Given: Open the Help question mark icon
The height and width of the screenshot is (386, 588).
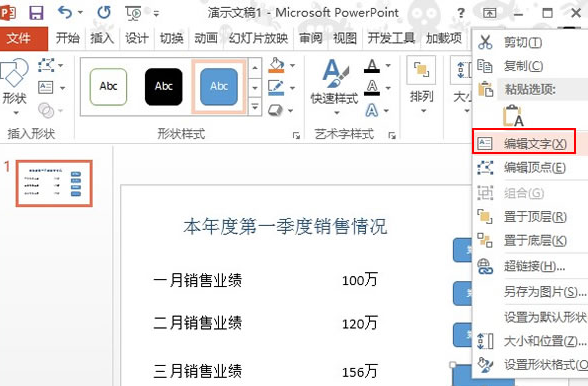Looking at the screenshot, I should coord(461,13).
